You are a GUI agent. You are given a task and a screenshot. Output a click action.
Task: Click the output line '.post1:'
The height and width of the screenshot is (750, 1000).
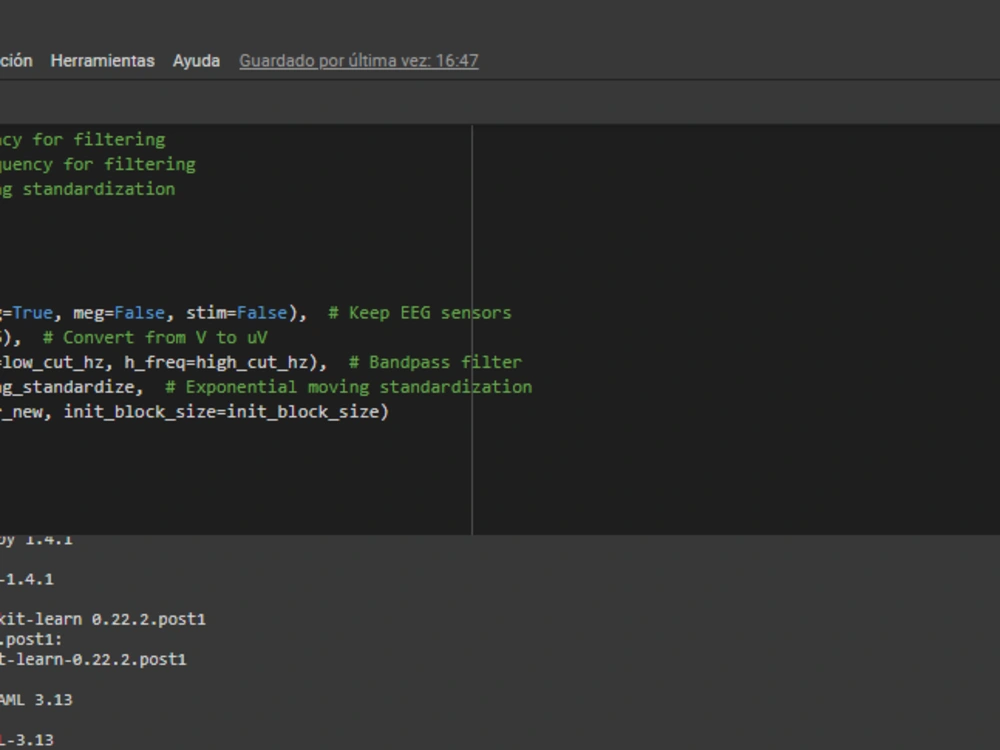click(x=31, y=639)
